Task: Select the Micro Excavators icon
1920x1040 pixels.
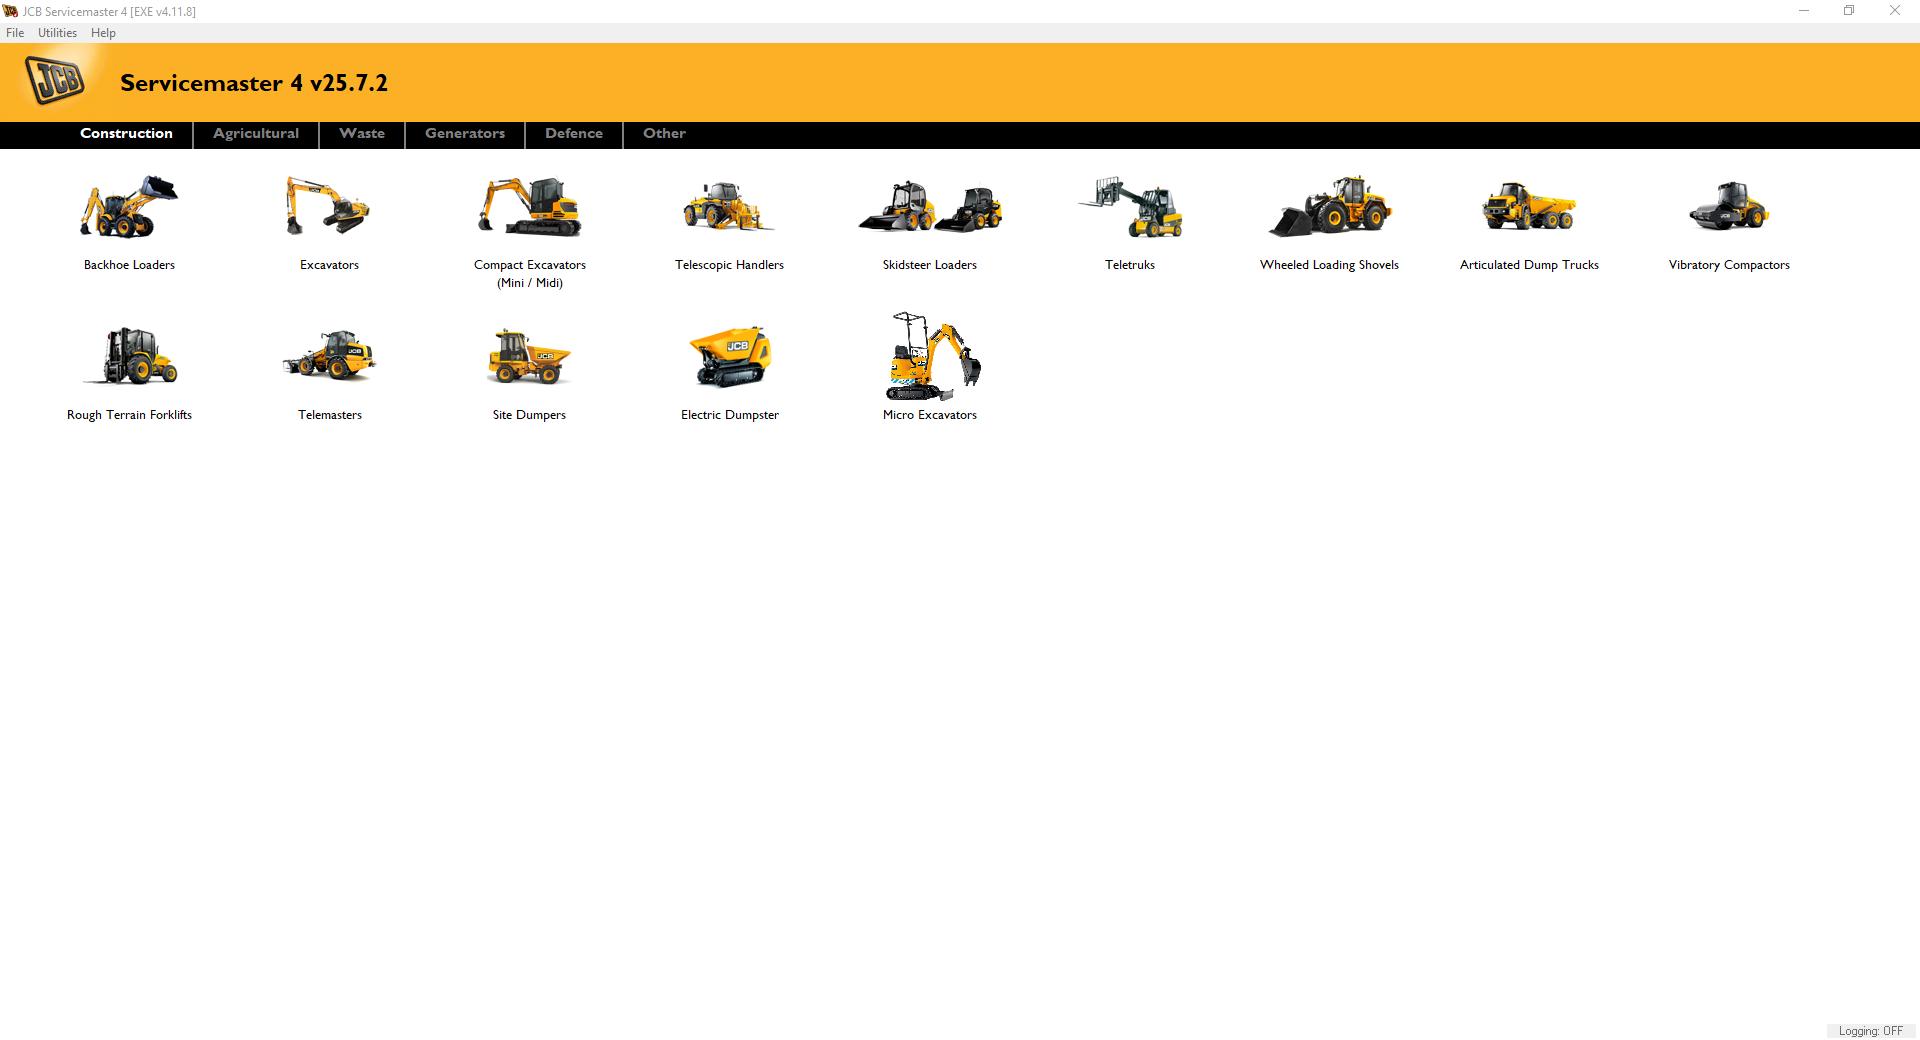Action: [x=932, y=356]
